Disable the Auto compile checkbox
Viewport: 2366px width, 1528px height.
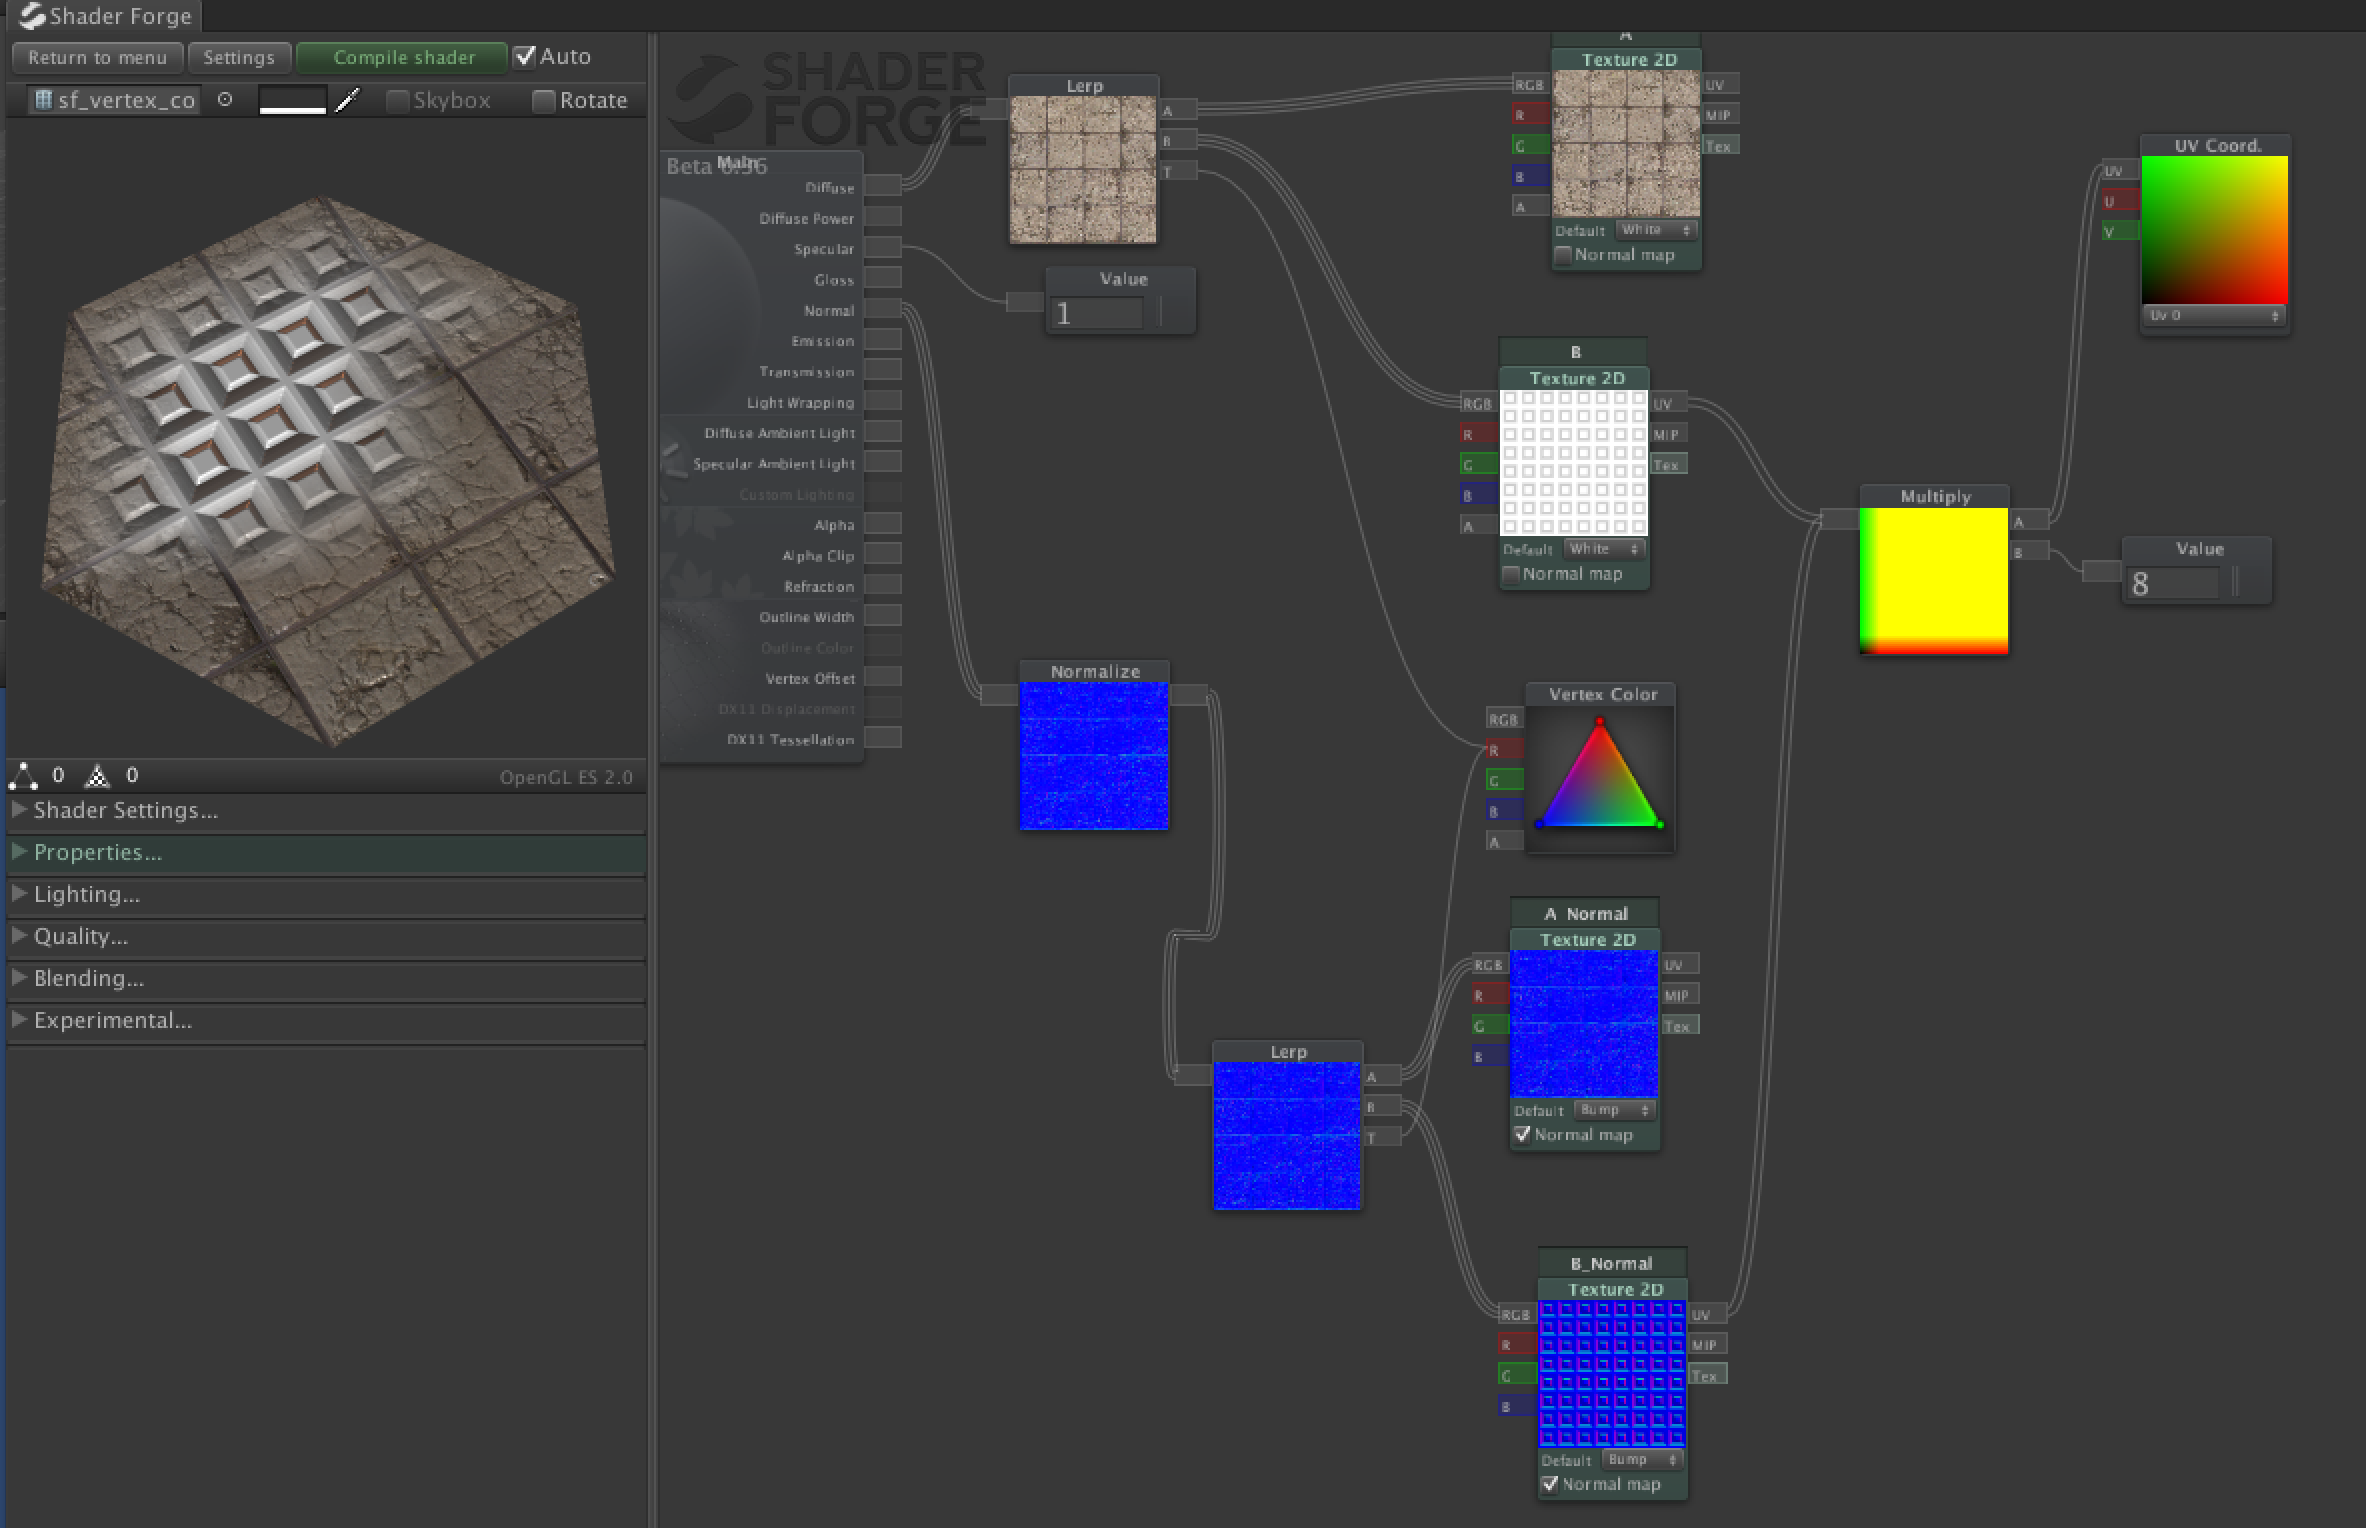(x=525, y=56)
